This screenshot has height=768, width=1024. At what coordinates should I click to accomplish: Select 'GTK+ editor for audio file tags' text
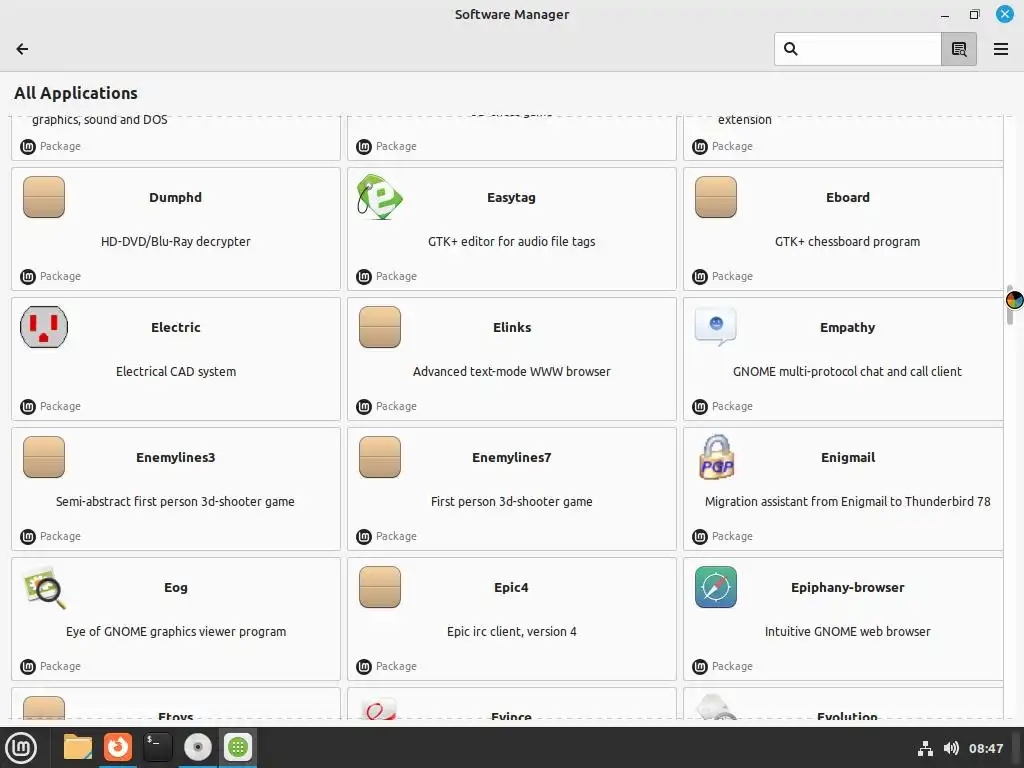[511, 242]
